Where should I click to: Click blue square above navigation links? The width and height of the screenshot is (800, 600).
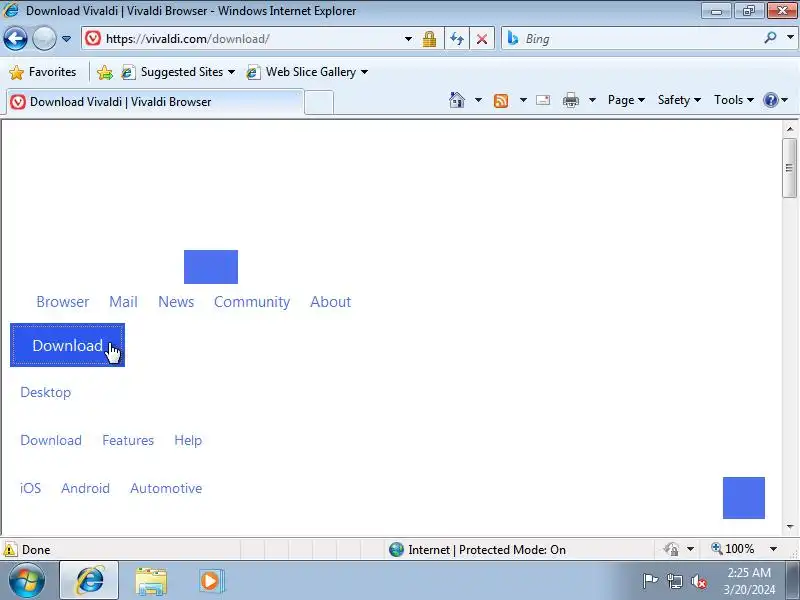click(211, 267)
